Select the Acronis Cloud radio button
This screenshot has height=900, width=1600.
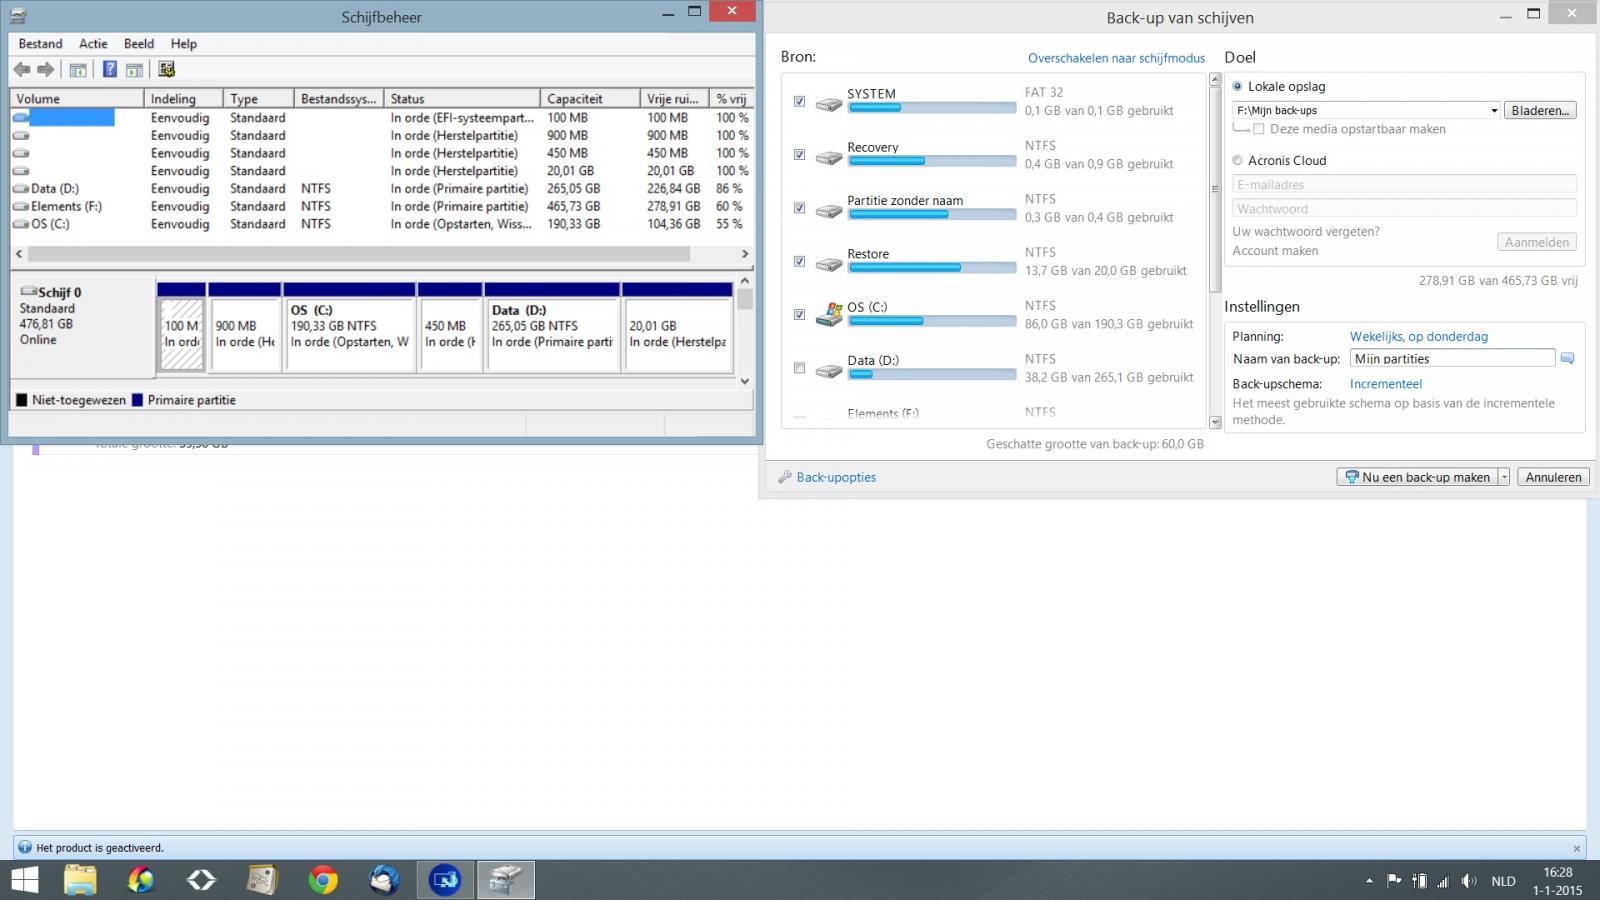click(x=1237, y=160)
